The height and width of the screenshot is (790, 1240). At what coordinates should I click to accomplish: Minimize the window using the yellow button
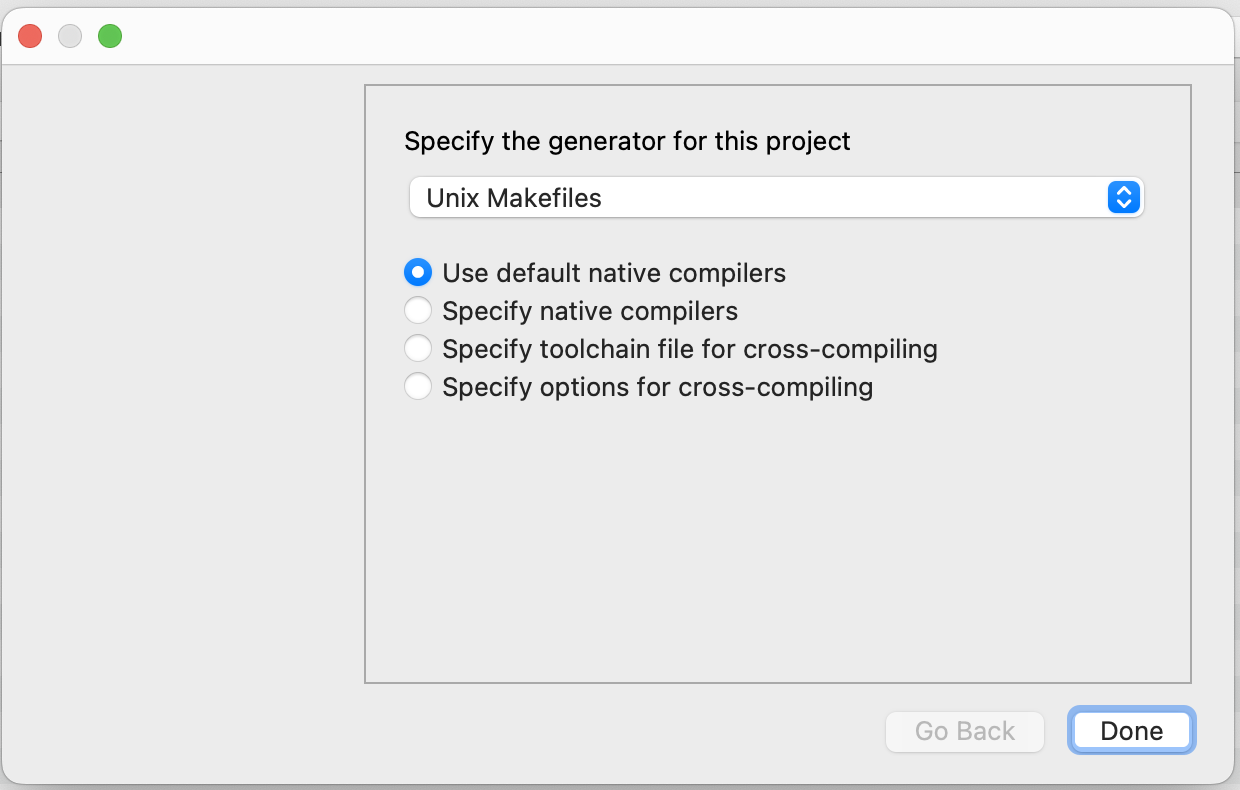(x=70, y=37)
